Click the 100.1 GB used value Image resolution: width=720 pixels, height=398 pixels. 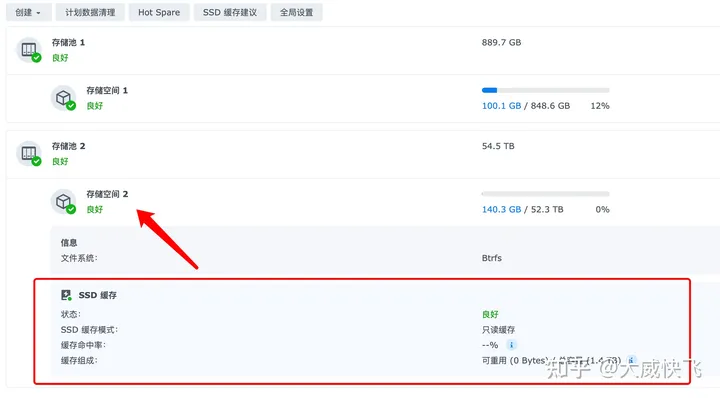click(x=501, y=106)
